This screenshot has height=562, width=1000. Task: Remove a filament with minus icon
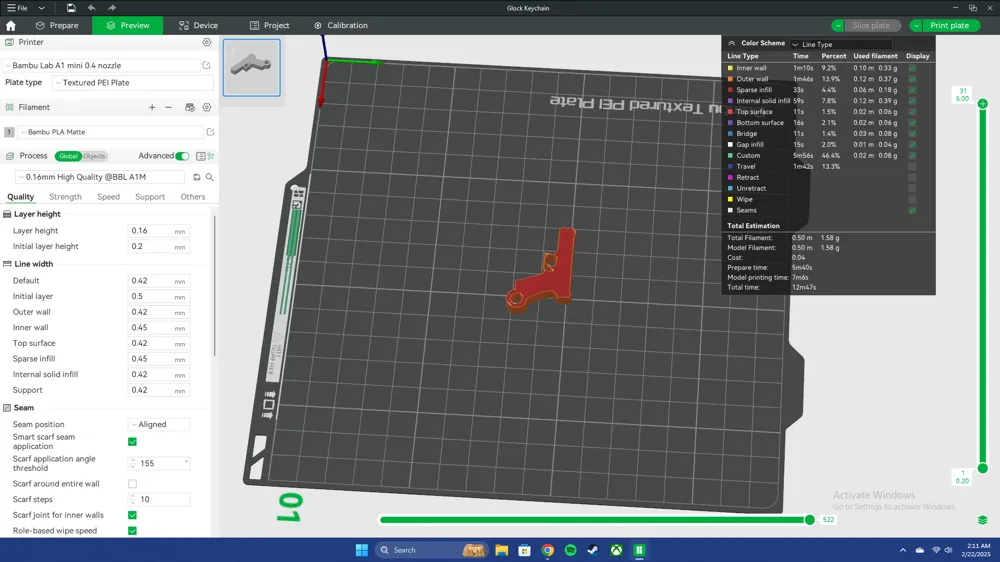pos(168,107)
